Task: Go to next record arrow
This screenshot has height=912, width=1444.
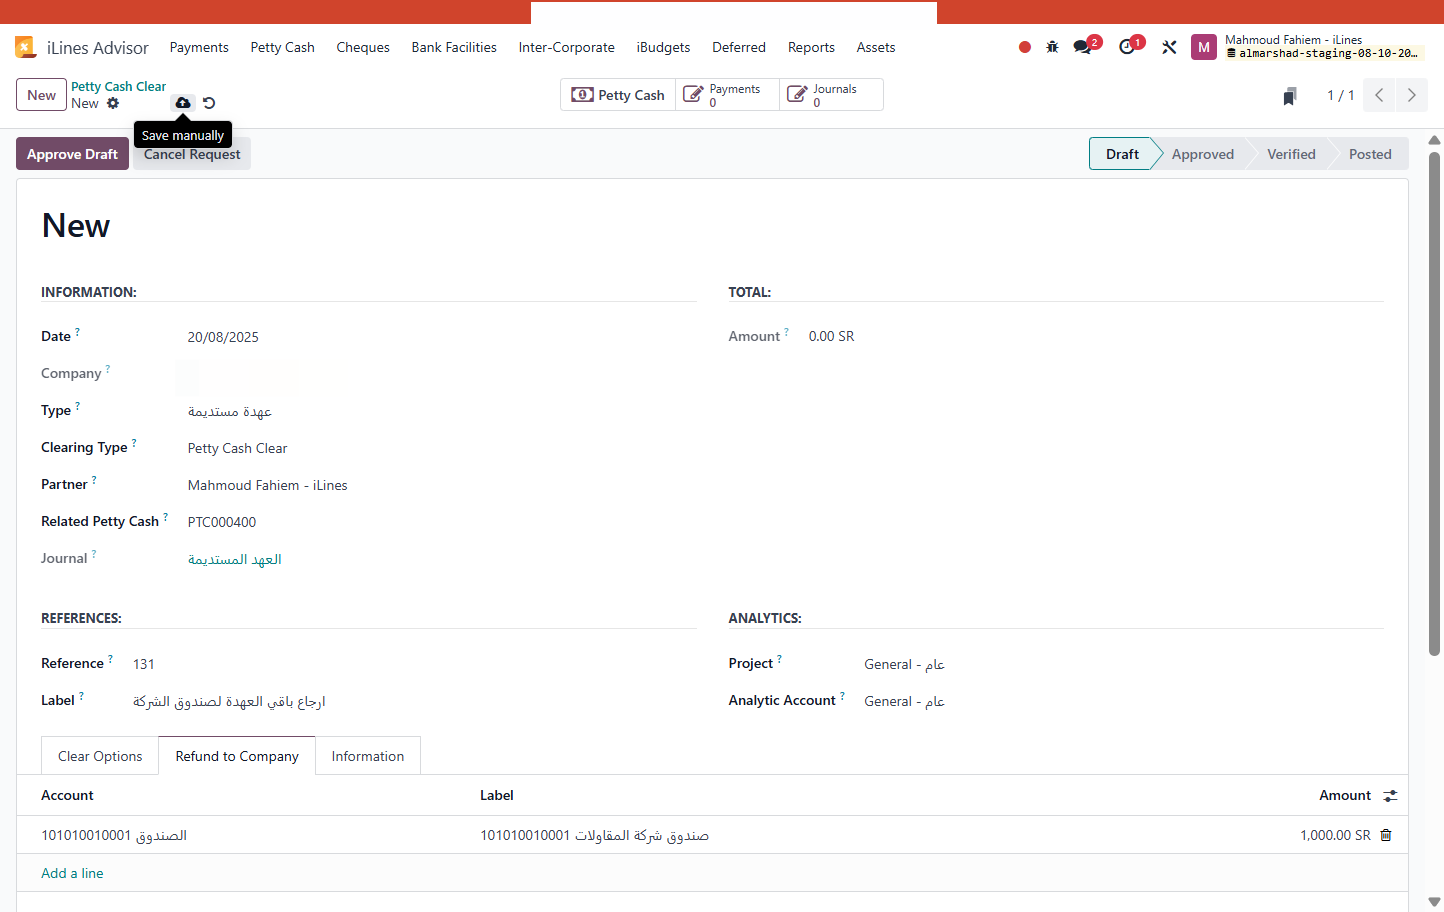Action: click(1412, 95)
